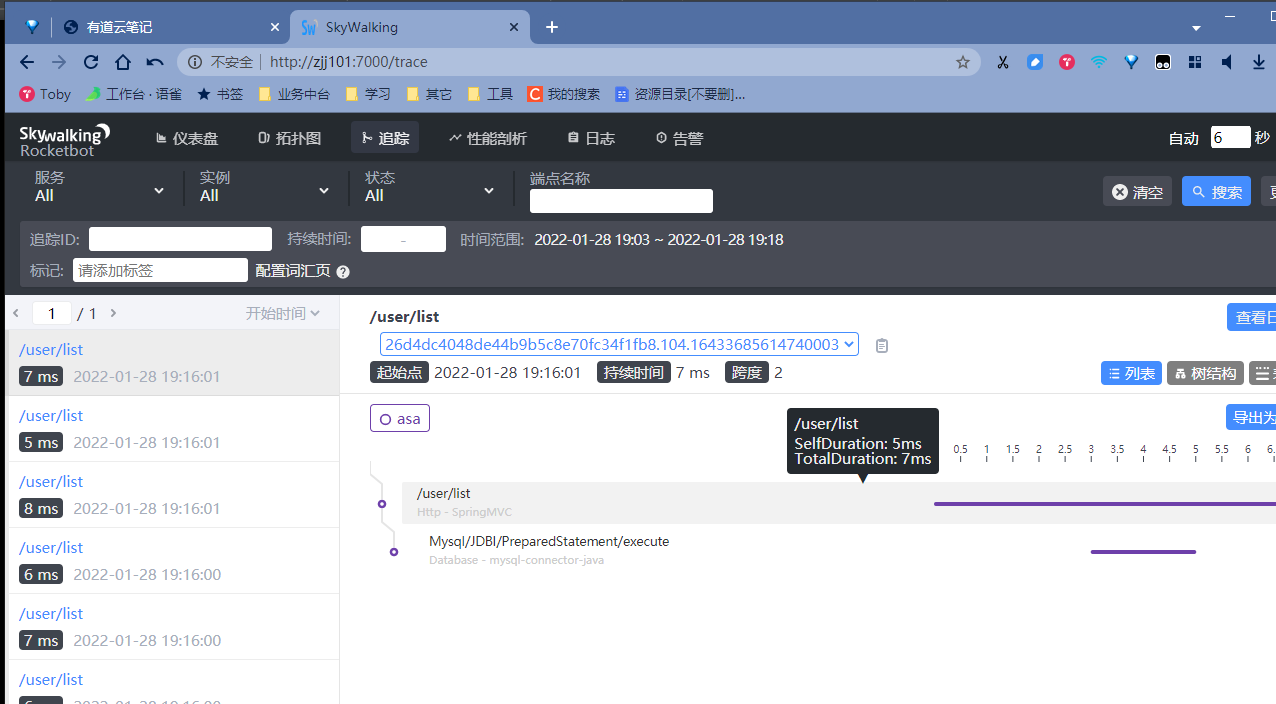Go to next page of trace list
Image resolution: width=1276 pixels, height=704 pixels.
(x=113, y=313)
